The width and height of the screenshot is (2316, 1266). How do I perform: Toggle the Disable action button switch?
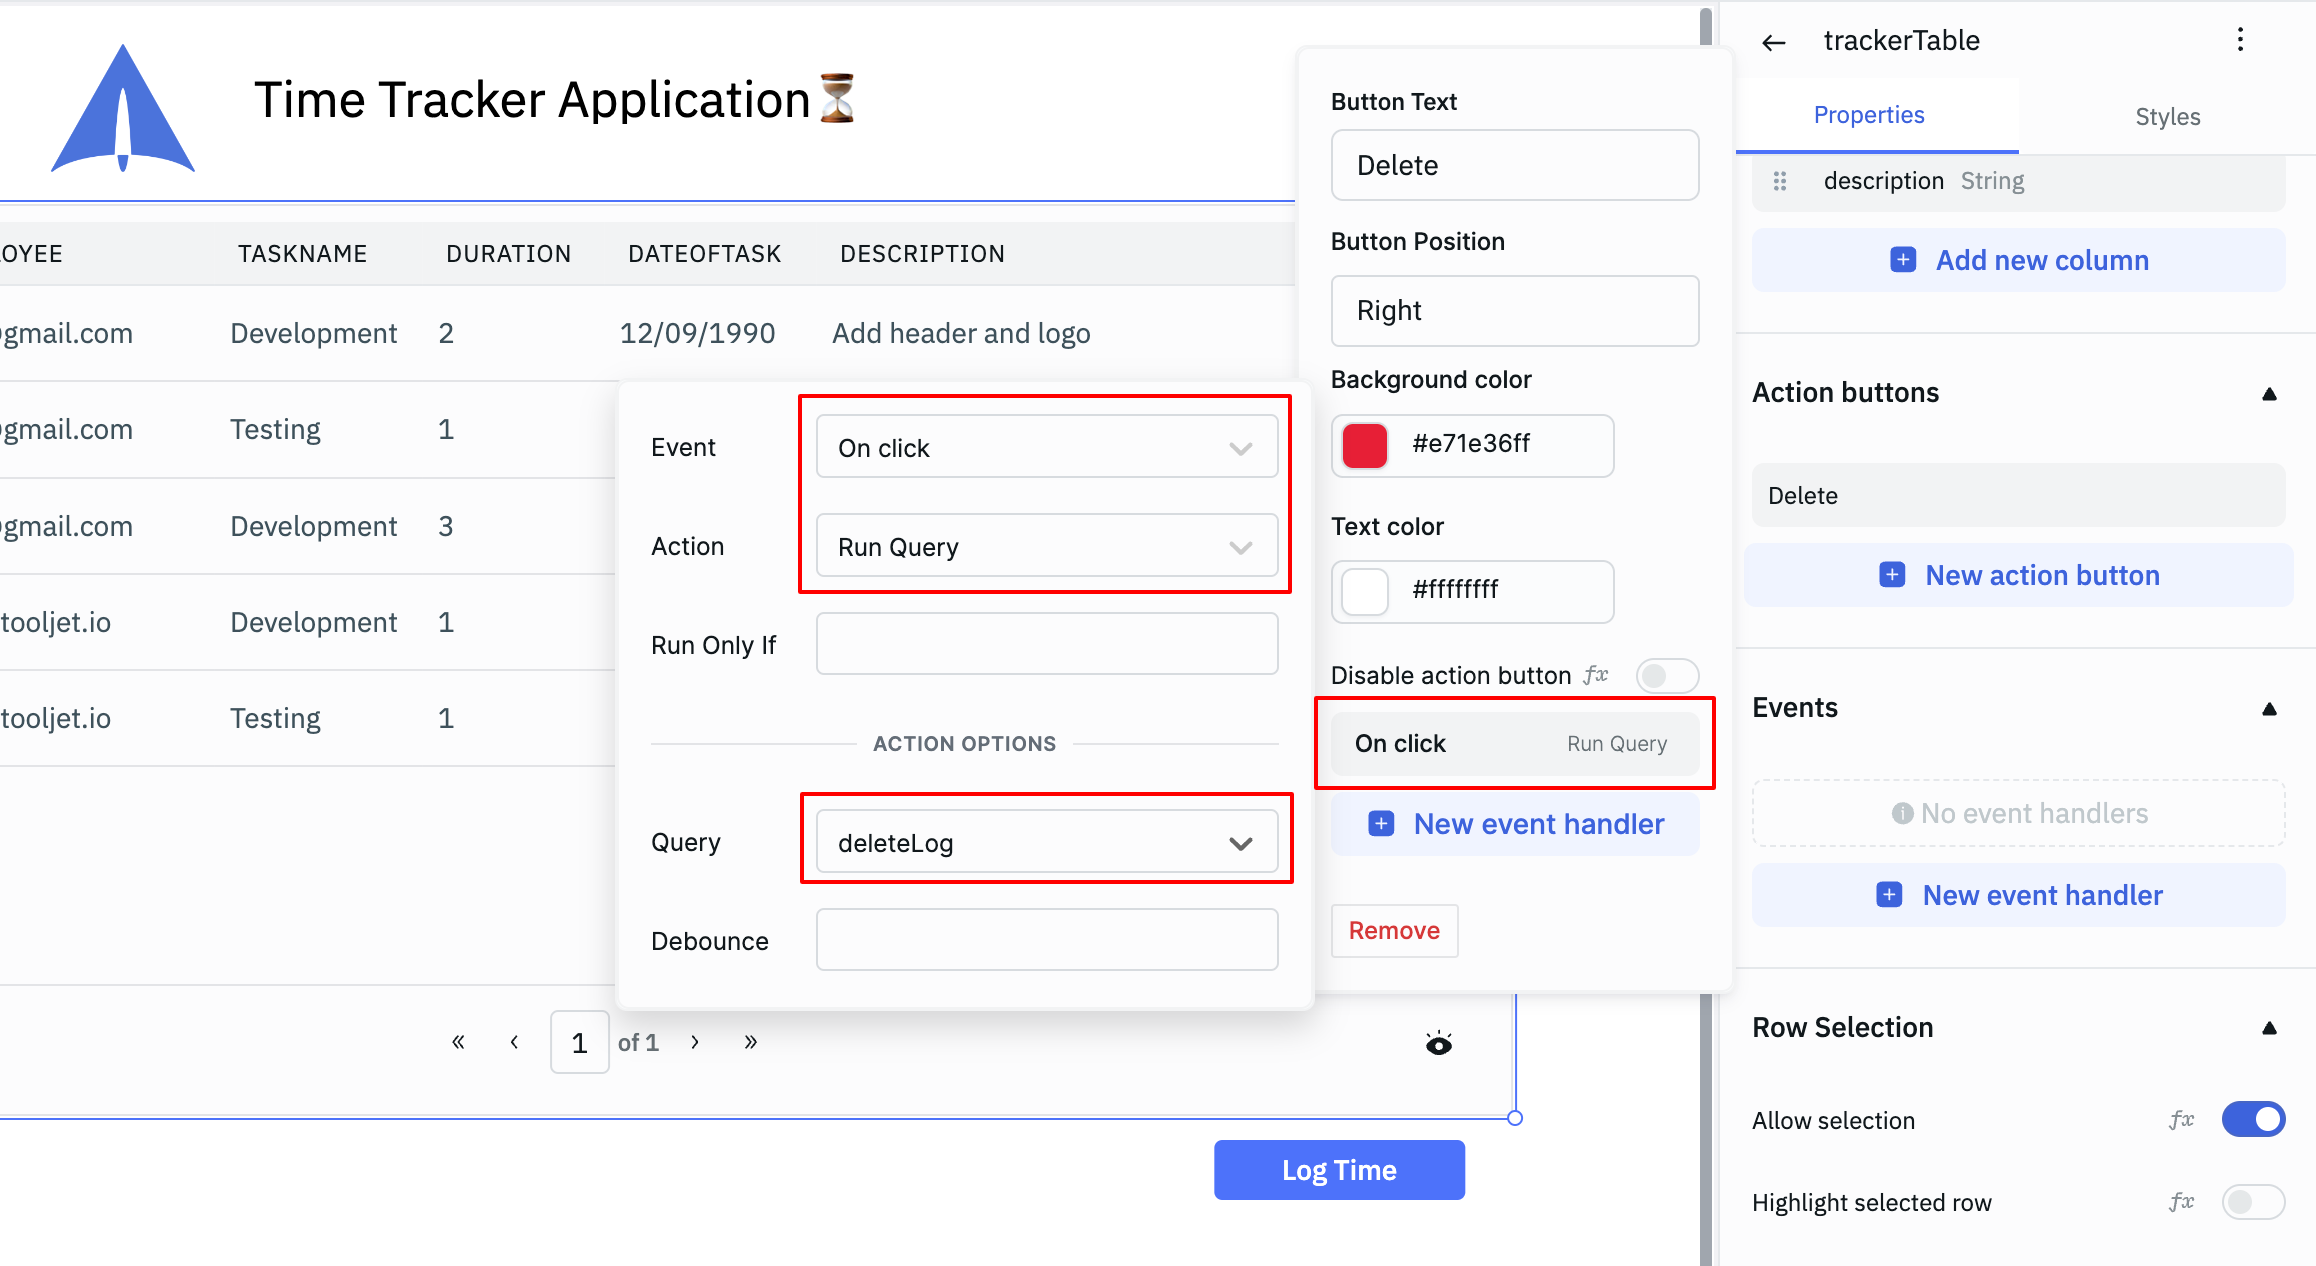click(1666, 676)
